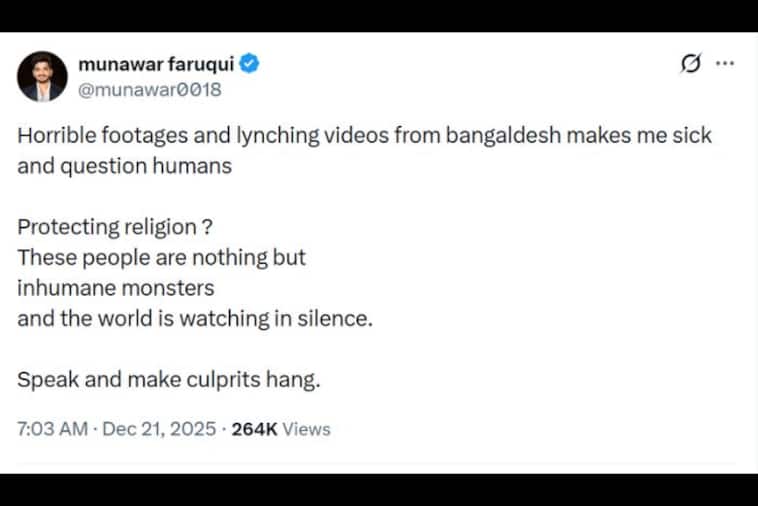Open the @munawar0018 handle link

click(149, 89)
